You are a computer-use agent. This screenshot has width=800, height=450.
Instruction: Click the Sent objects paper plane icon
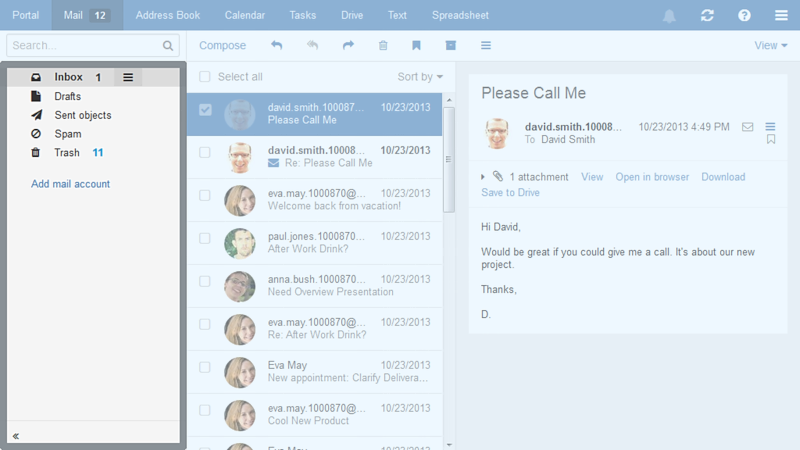[36, 115]
